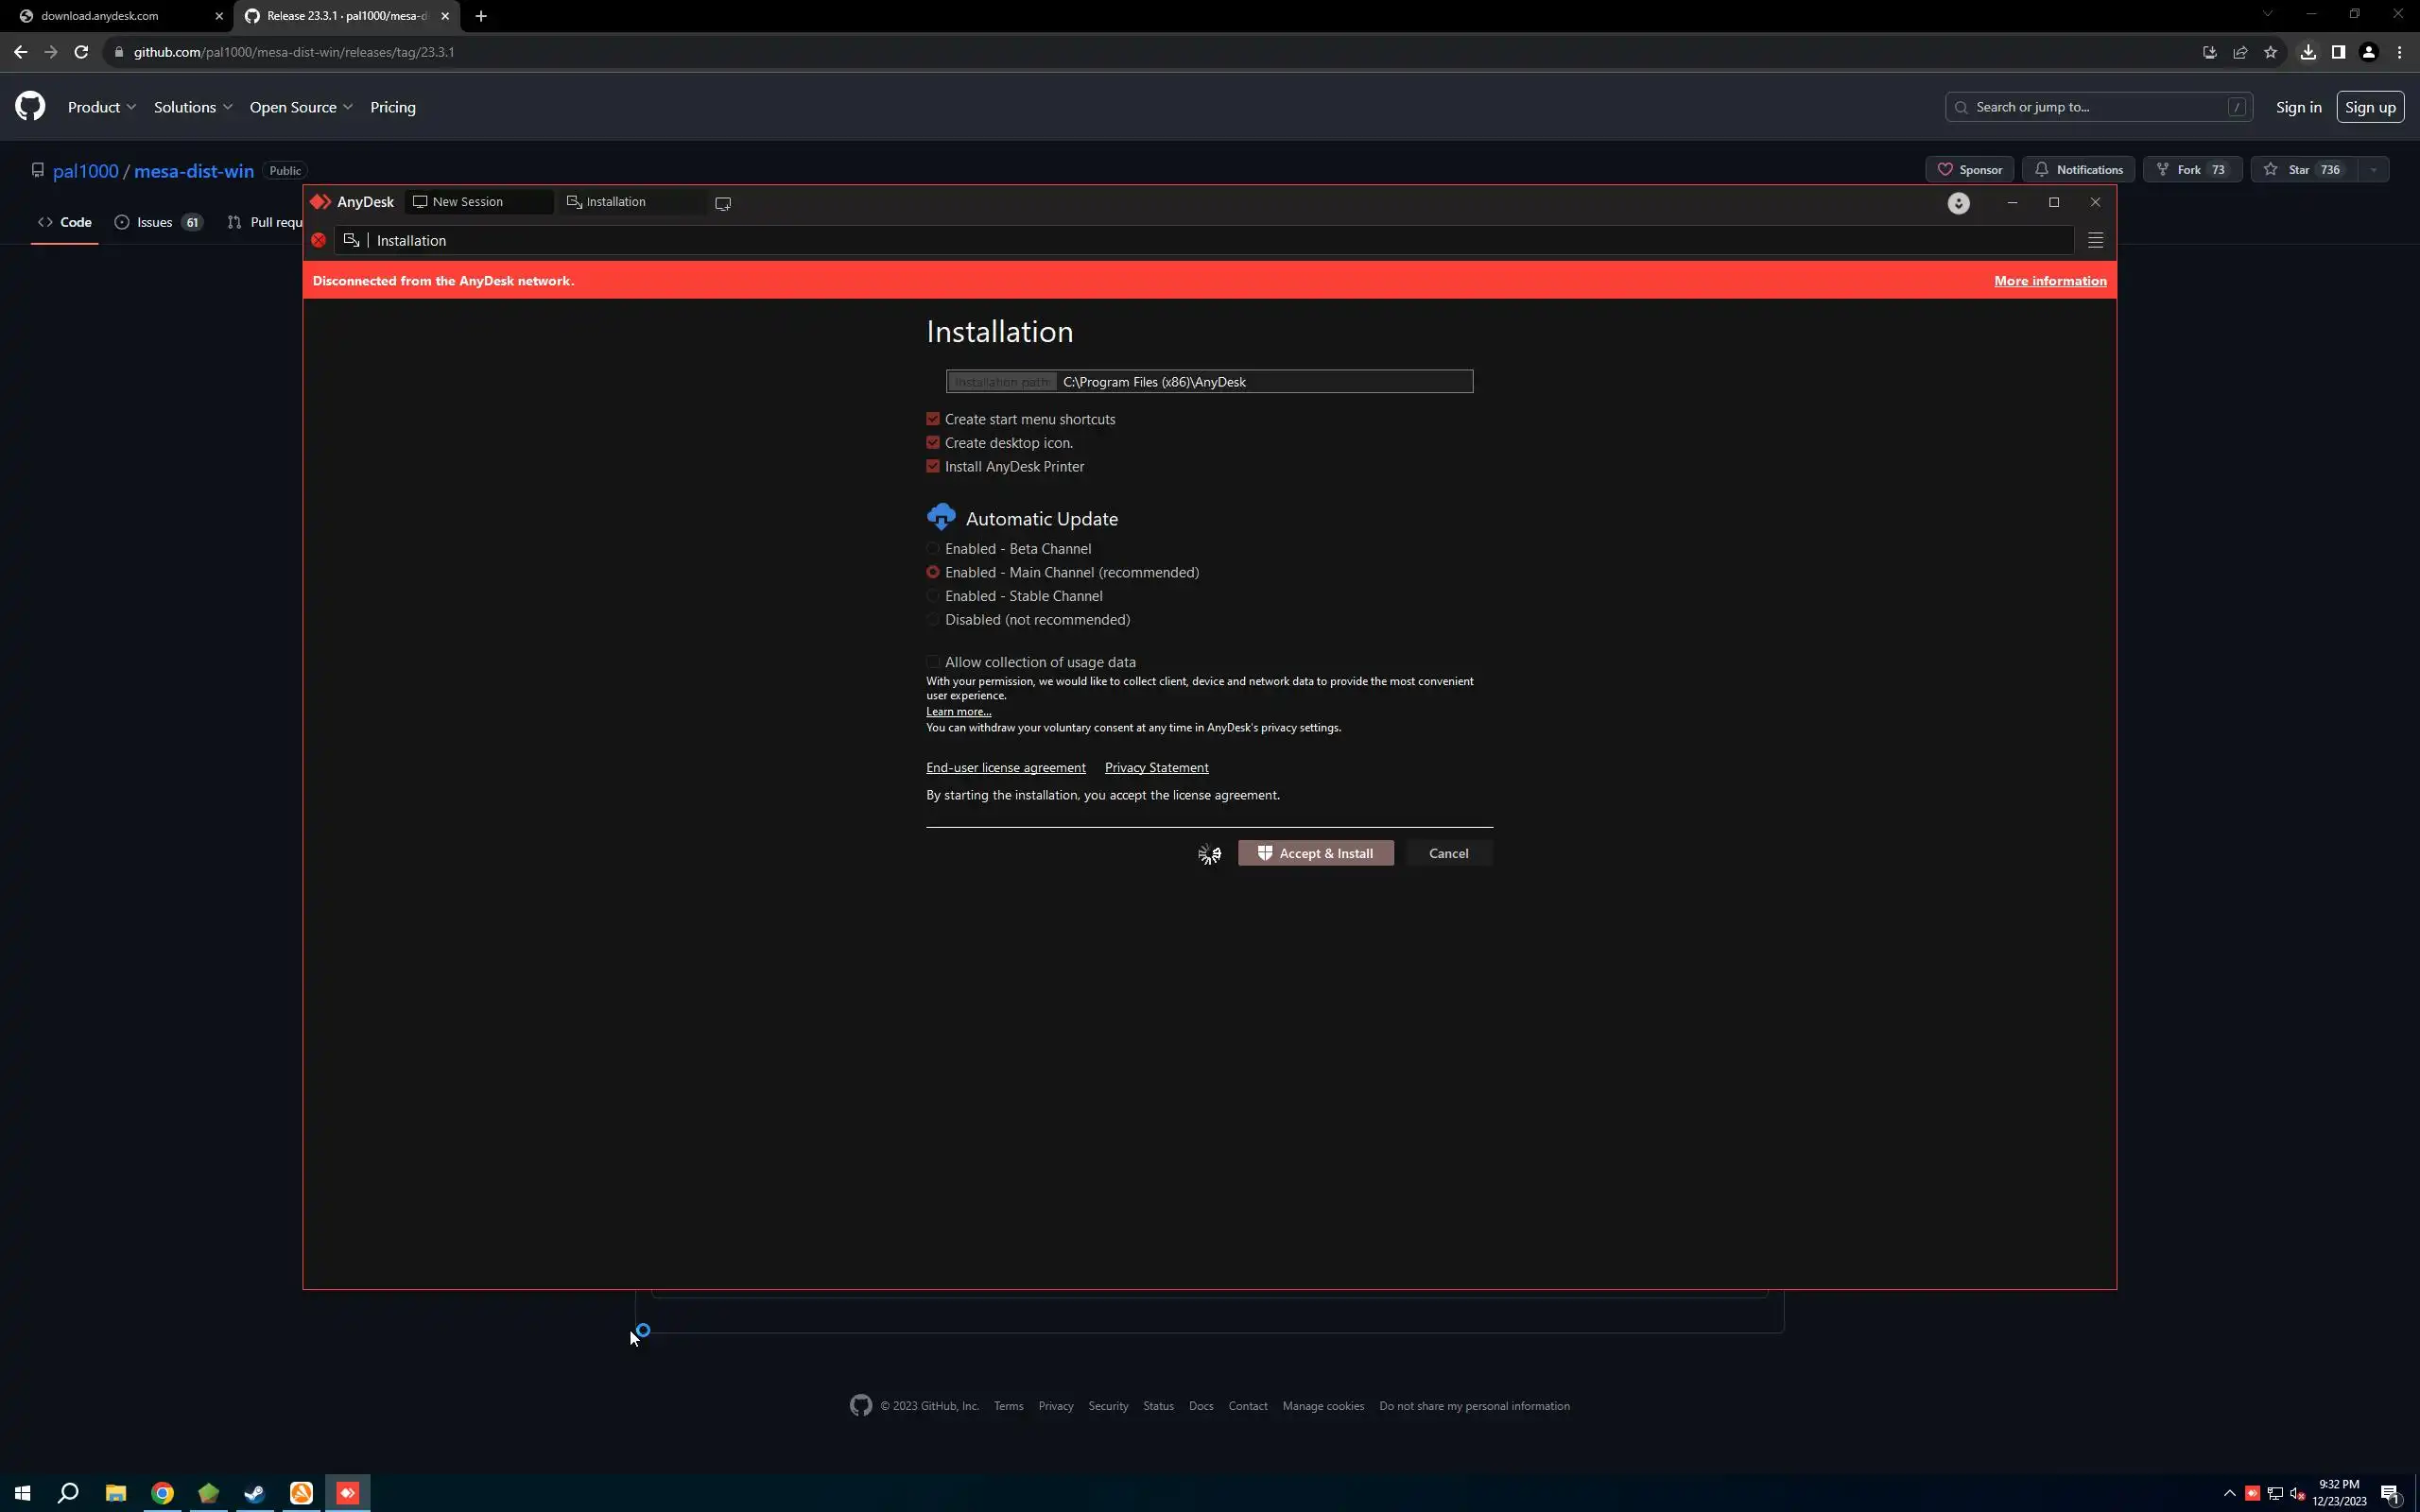Disable Install AnyDesk Printer option

(933, 466)
